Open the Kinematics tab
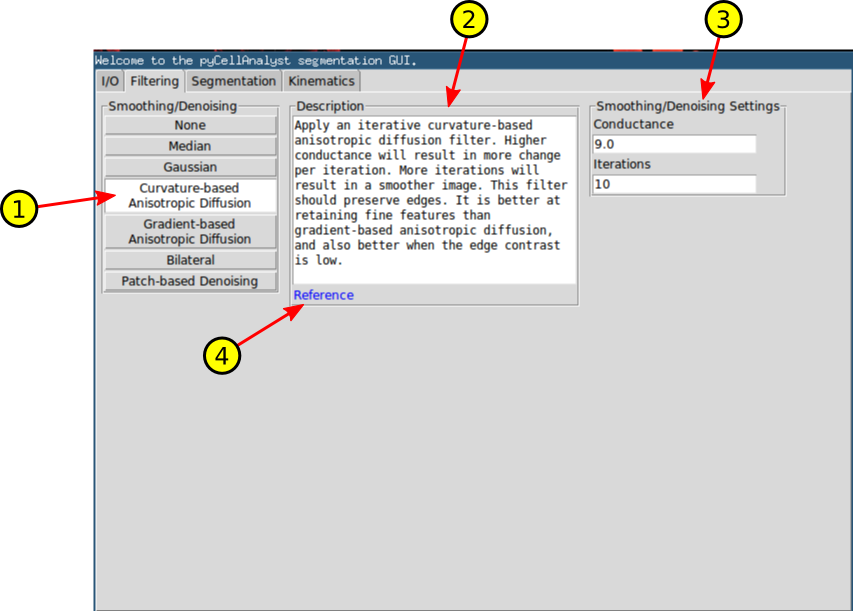Image resolution: width=853 pixels, height=611 pixels. click(321, 82)
